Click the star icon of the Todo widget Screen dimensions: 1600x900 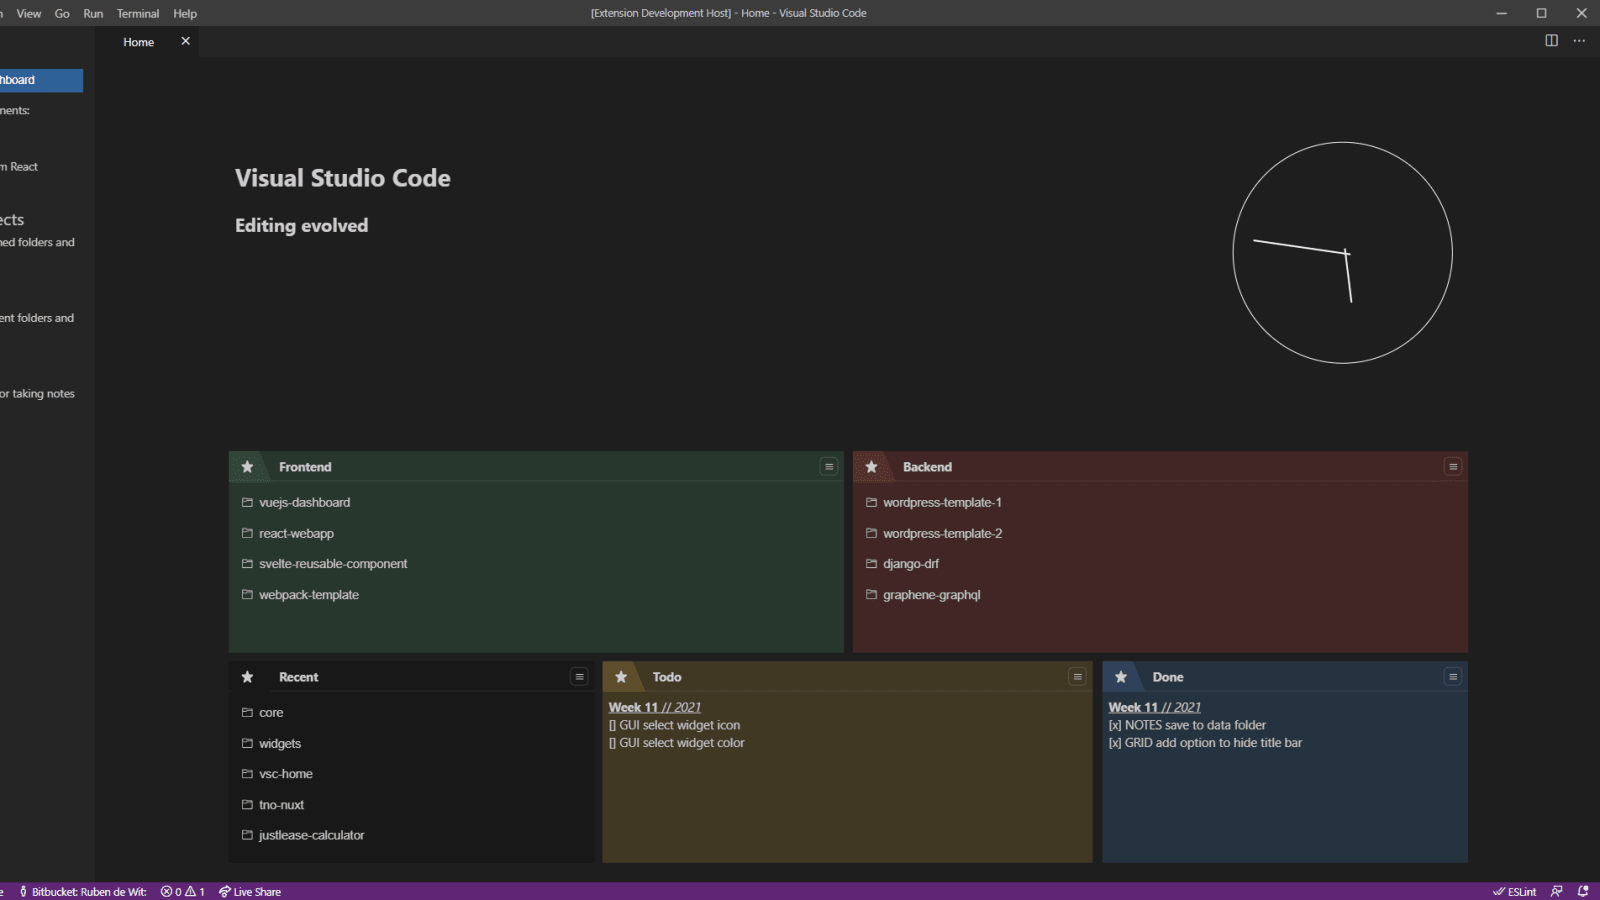621,677
